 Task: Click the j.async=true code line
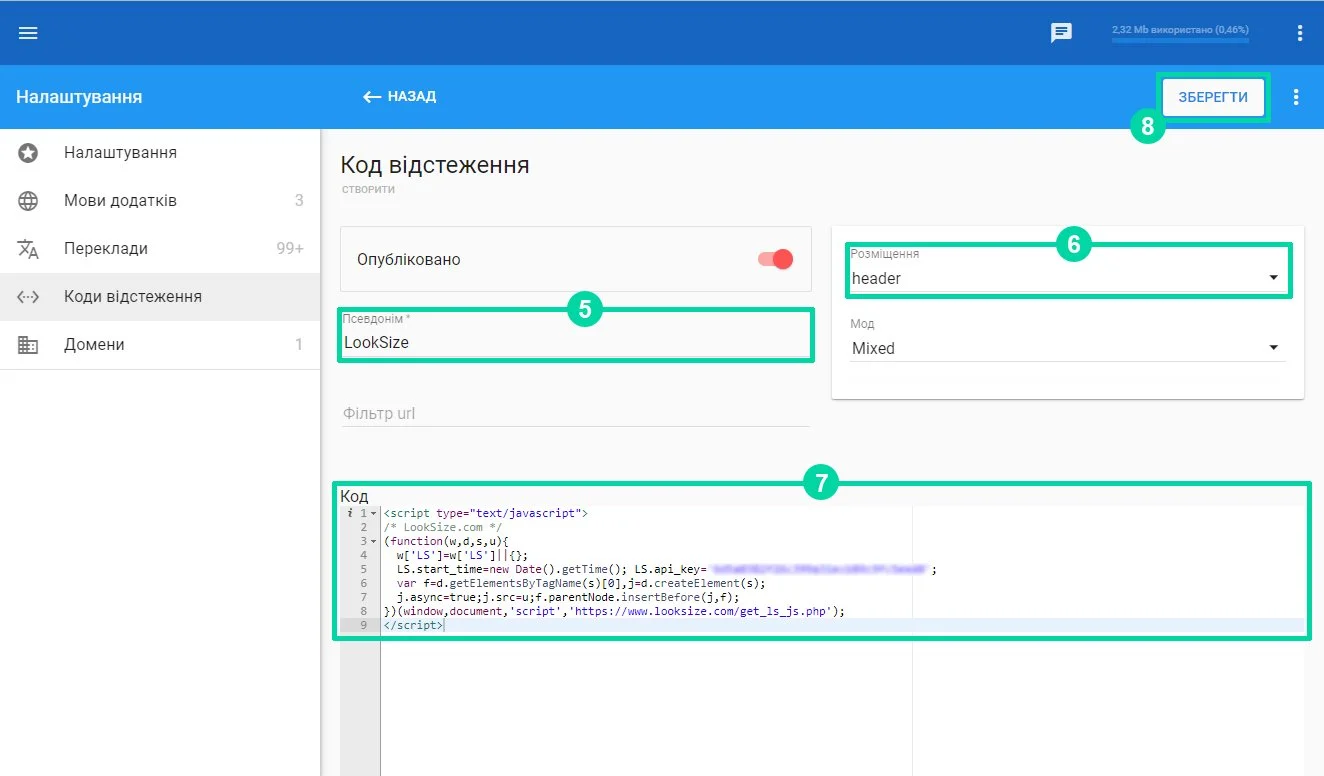pos(568,597)
